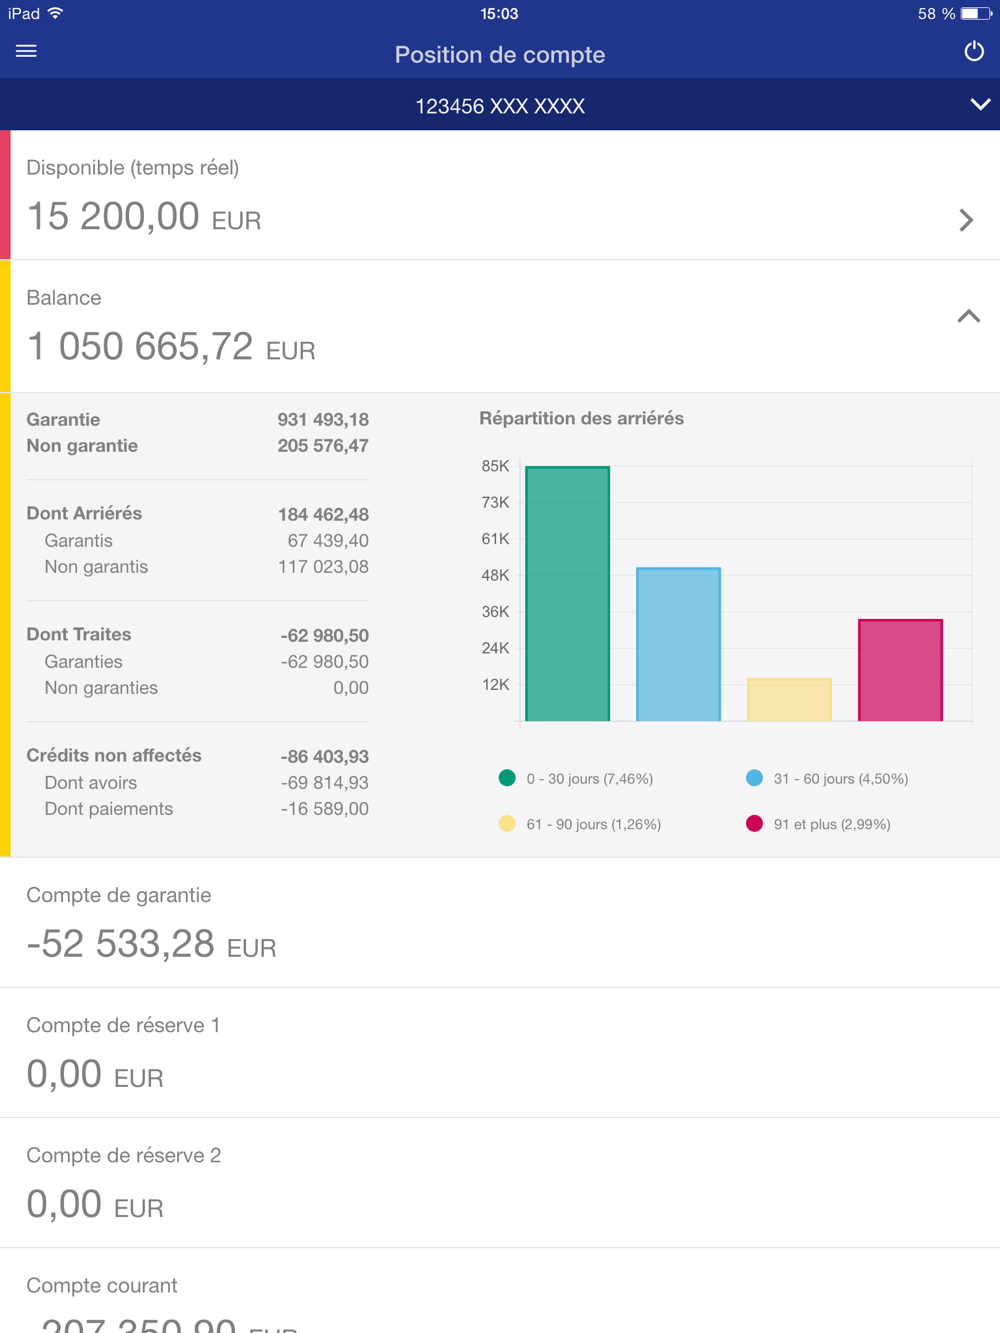Image resolution: width=1000 pixels, height=1333 pixels.
Task: Open Compte de garantie row
Action: pos(499,922)
